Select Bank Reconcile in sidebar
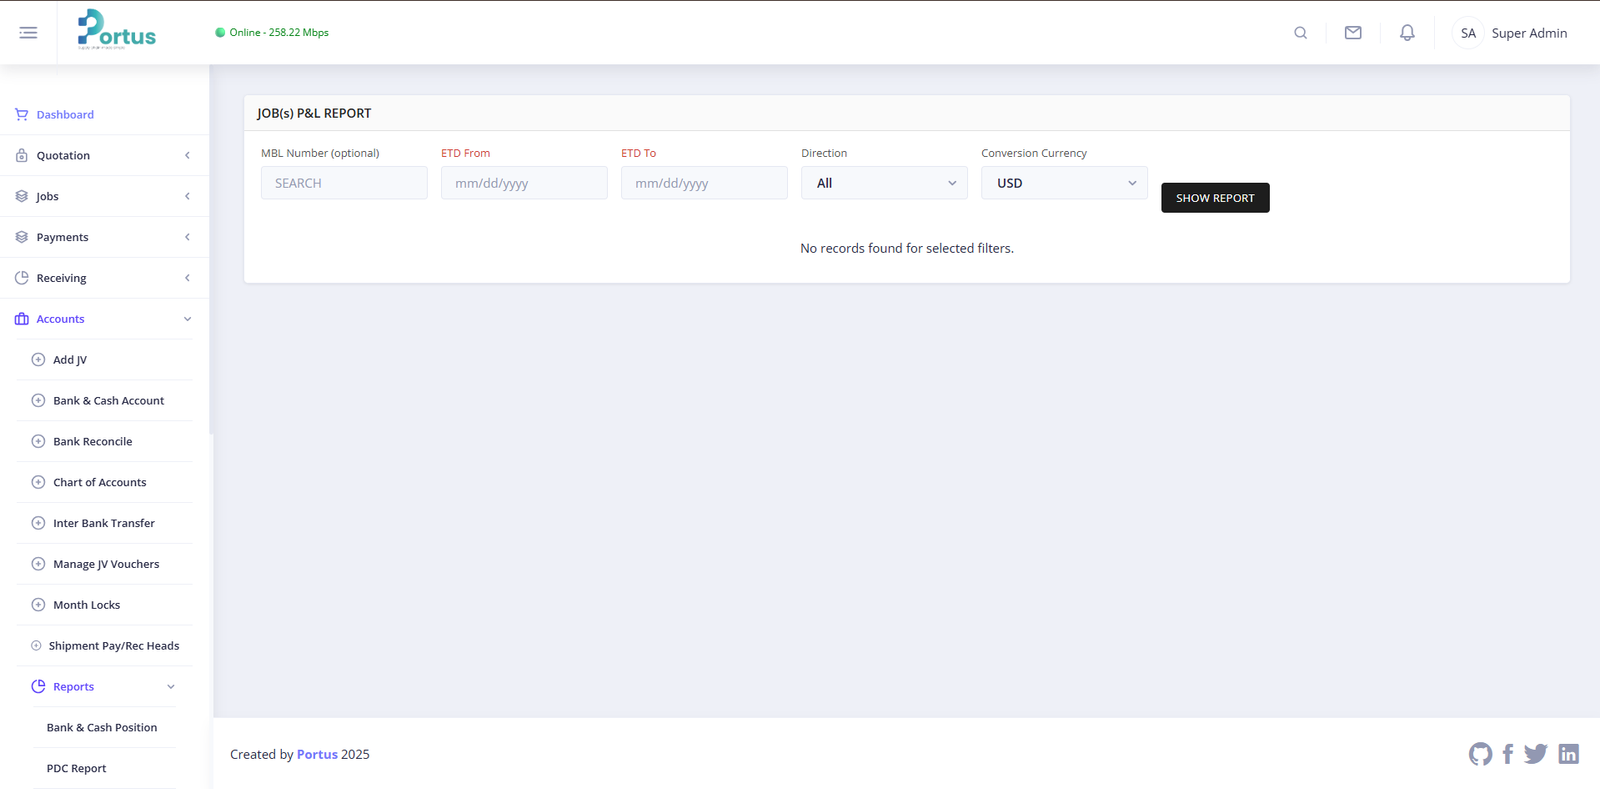The width and height of the screenshot is (1600, 789). click(93, 441)
